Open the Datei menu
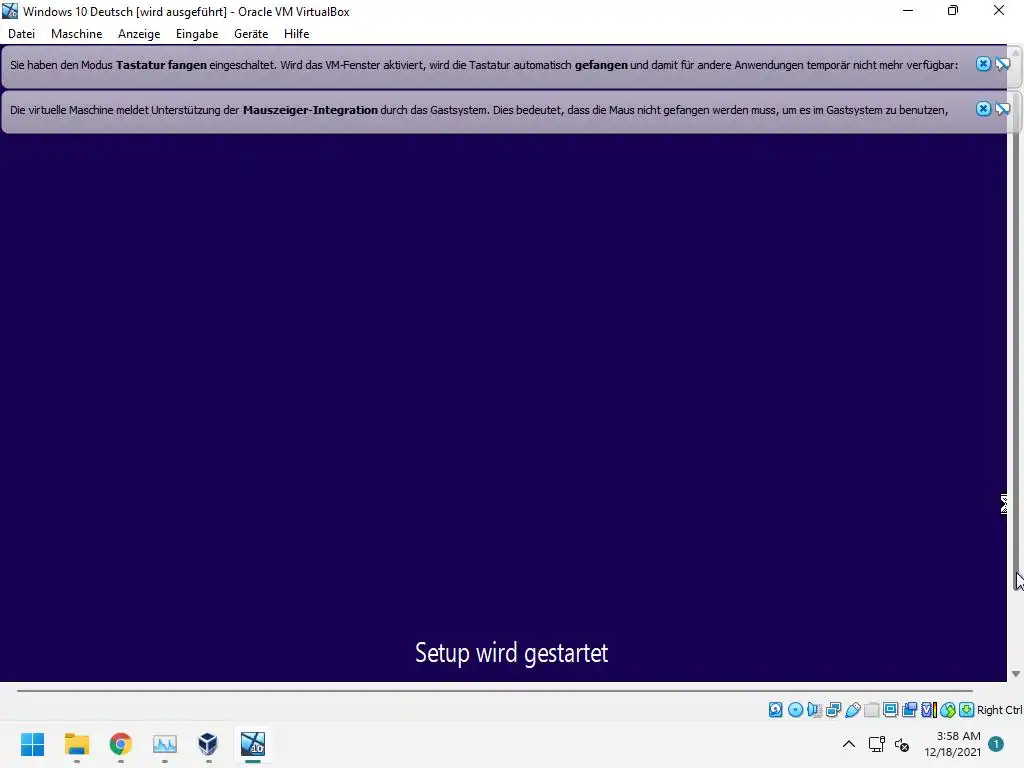 pyautogui.click(x=22, y=34)
